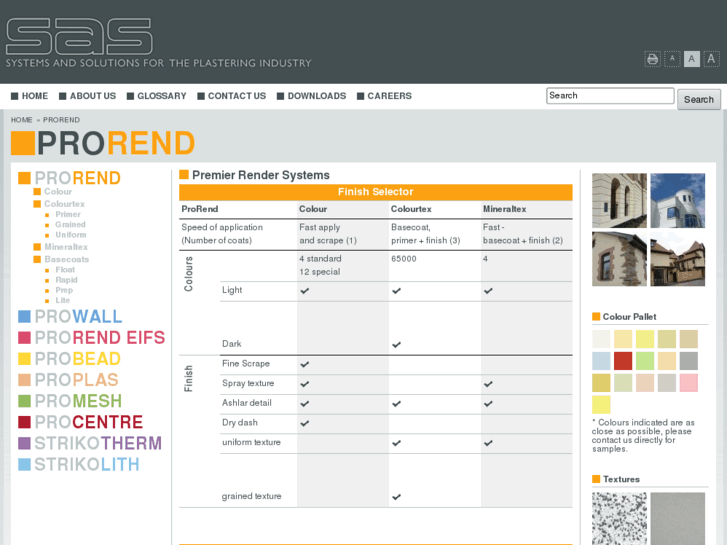Open the brown rendered houses thumbnail
This screenshot has height=545, width=727.
point(677,259)
